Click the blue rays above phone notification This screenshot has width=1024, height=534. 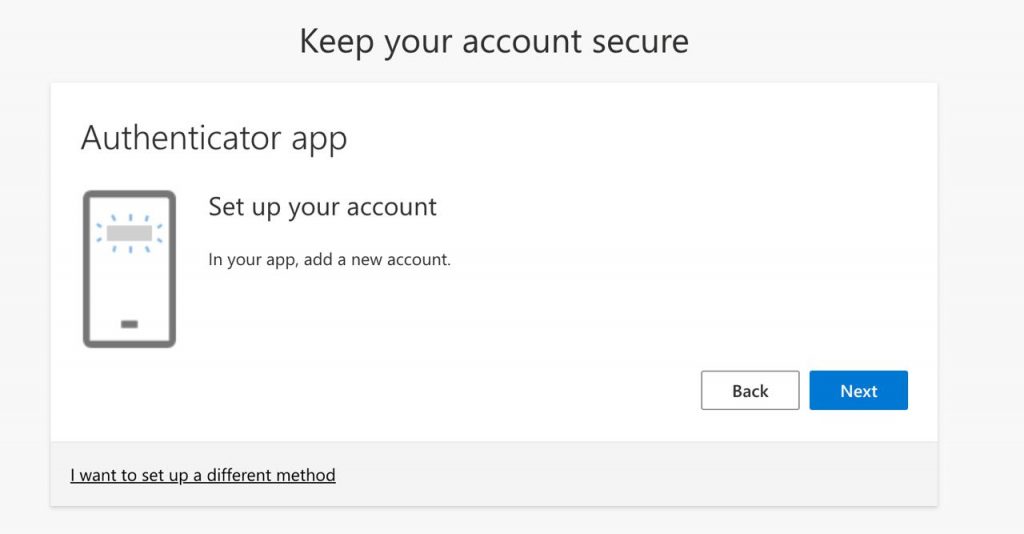pos(129,216)
